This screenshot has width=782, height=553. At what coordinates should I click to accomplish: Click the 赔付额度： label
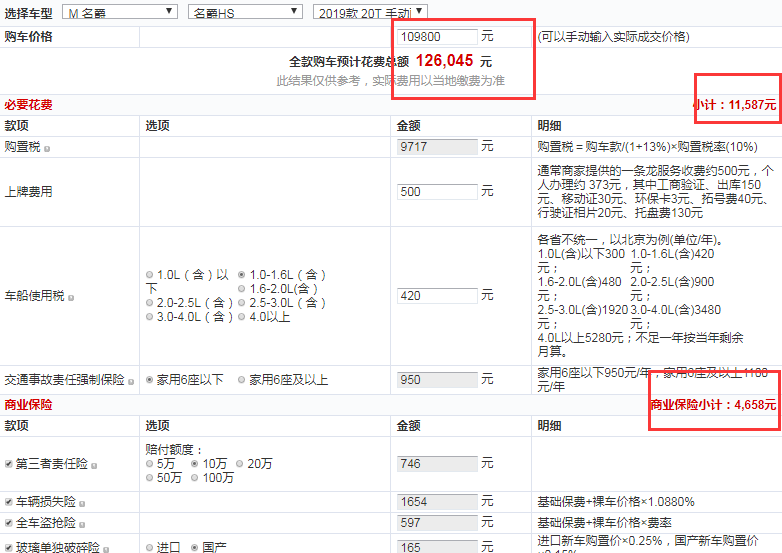pyautogui.click(x=174, y=450)
